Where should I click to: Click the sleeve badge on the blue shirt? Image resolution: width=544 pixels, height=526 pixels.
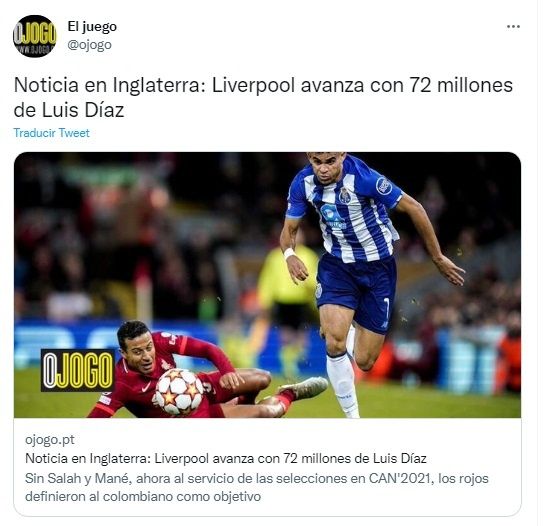tap(384, 186)
